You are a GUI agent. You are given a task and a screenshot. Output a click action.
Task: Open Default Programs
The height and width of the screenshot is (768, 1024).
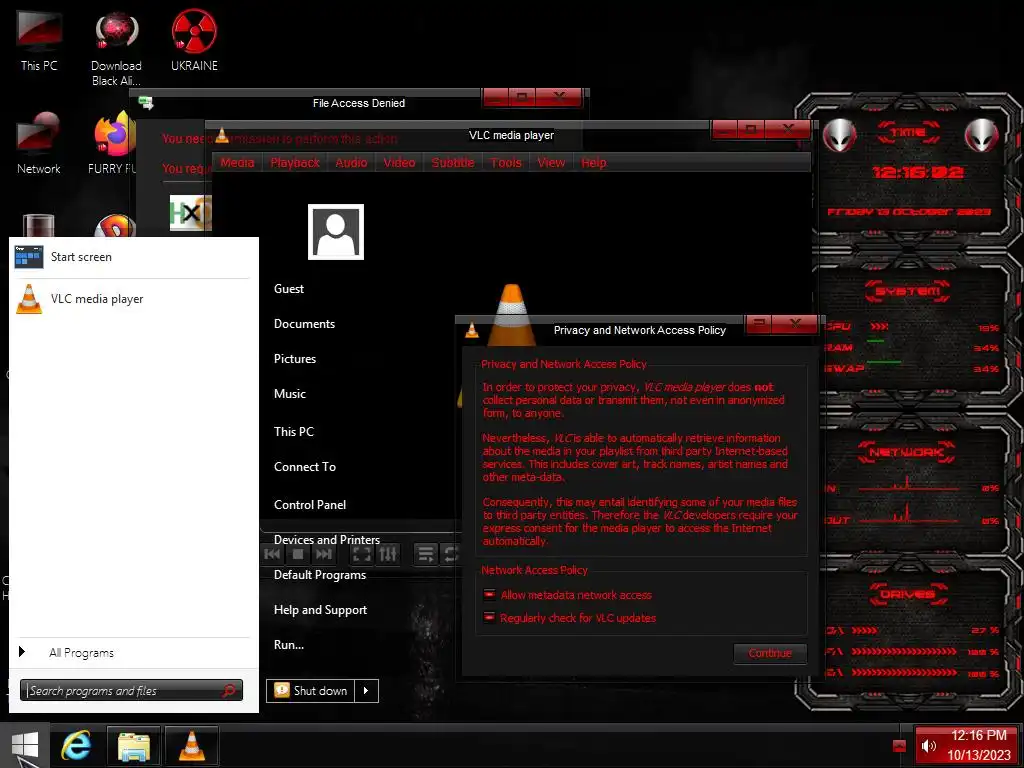pyautogui.click(x=320, y=575)
